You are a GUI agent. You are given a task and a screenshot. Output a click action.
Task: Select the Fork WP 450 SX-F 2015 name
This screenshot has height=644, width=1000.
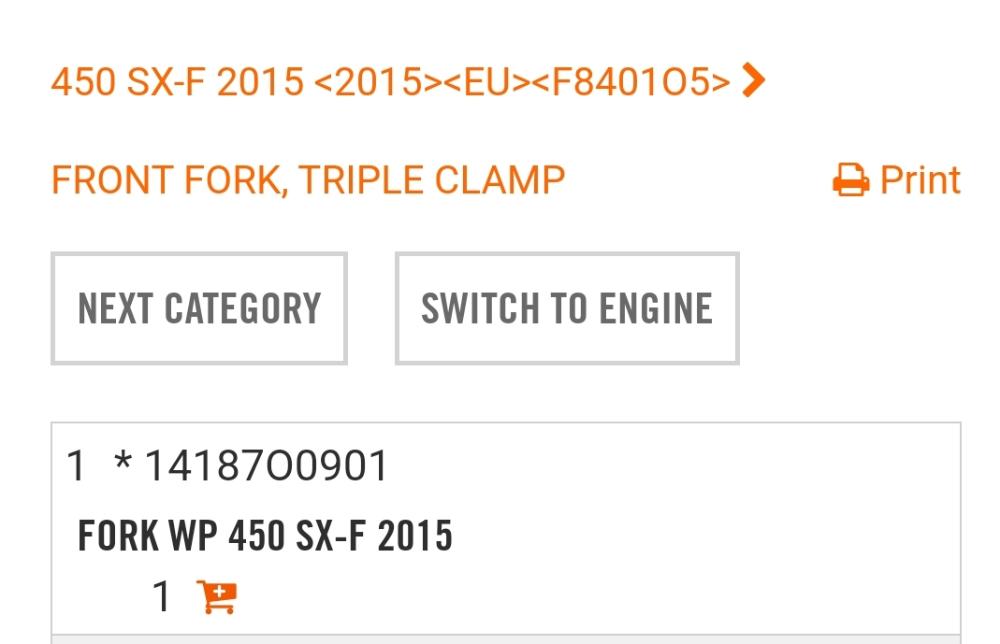coord(265,536)
